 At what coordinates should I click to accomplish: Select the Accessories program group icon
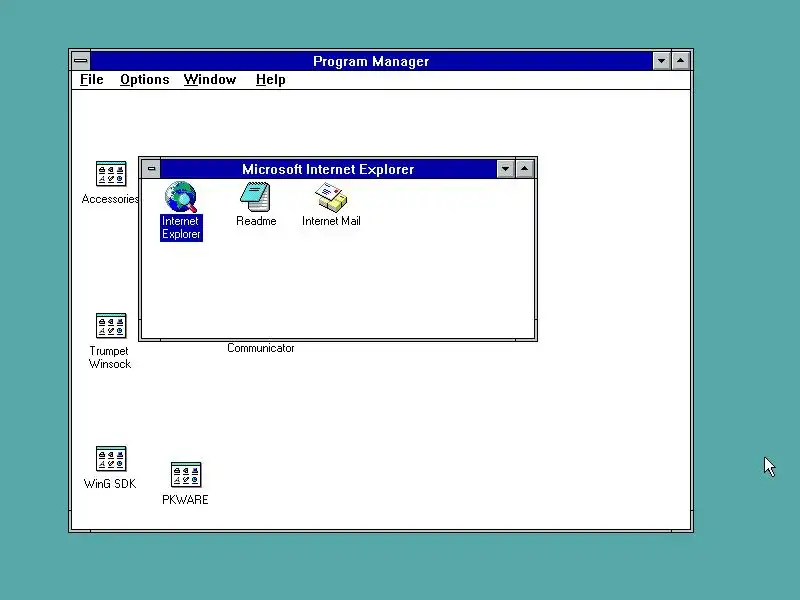pyautogui.click(x=111, y=174)
